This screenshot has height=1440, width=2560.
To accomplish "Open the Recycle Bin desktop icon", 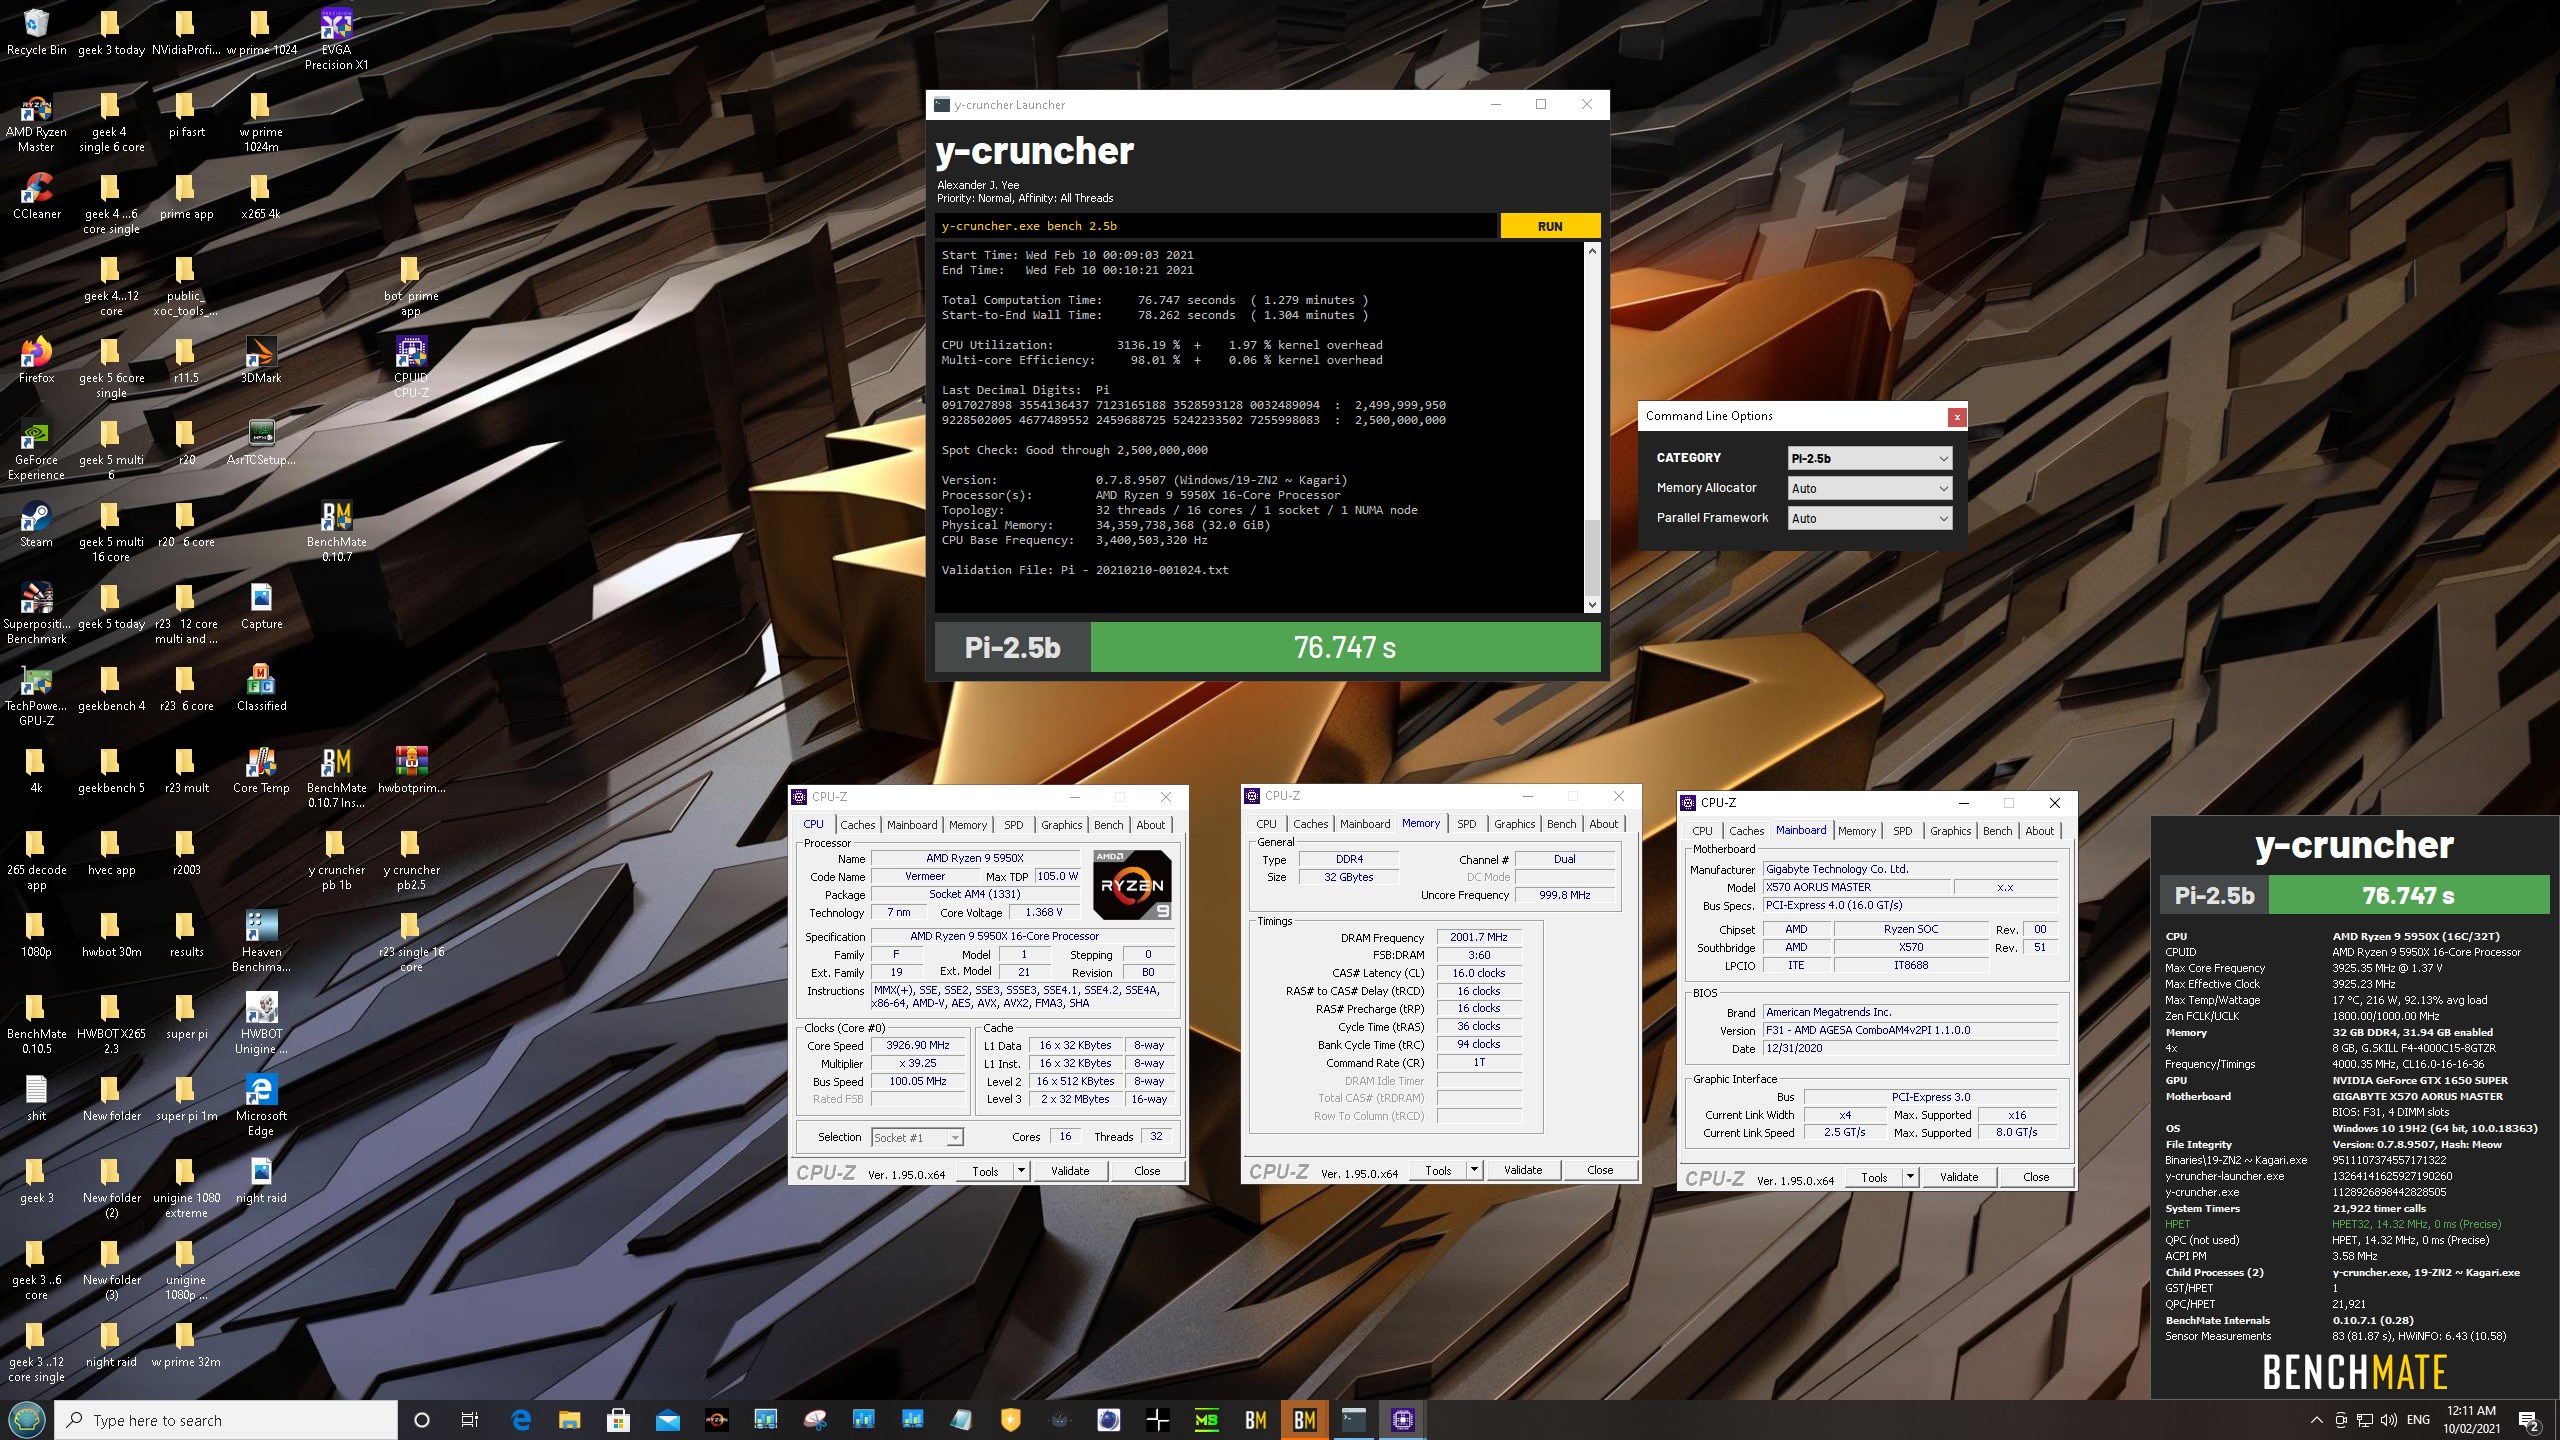I will click(36, 32).
